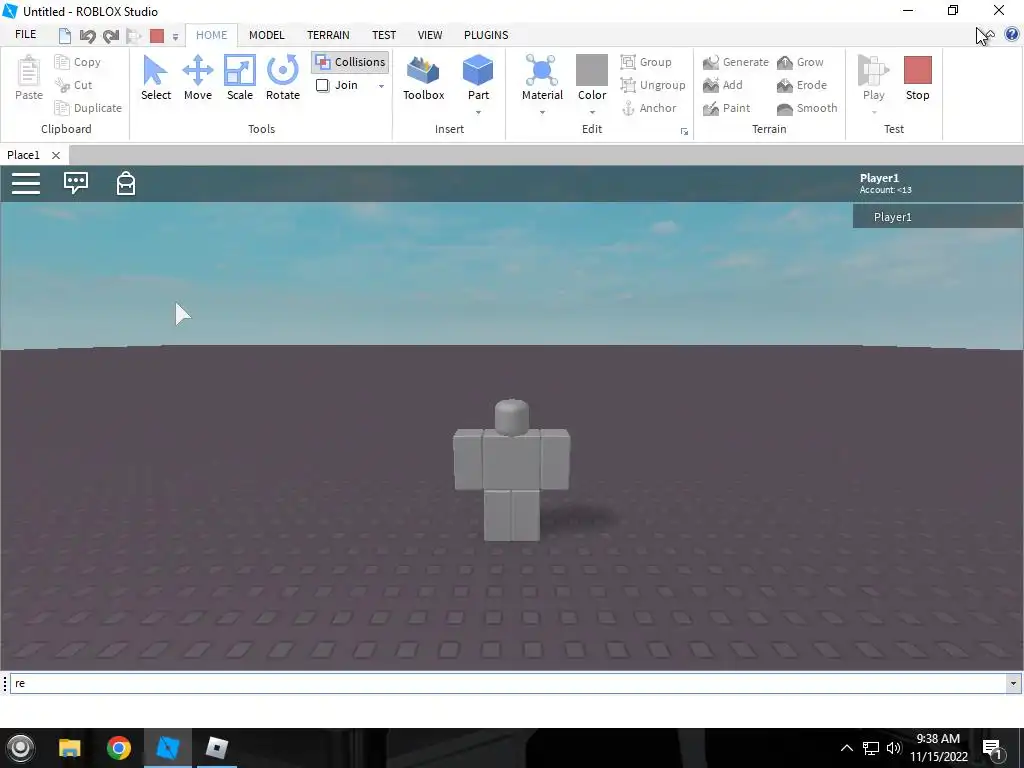Viewport: 1024px width, 768px height.
Task: Choose the Scale tool
Action: pyautogui.click(x=240, y=78)
